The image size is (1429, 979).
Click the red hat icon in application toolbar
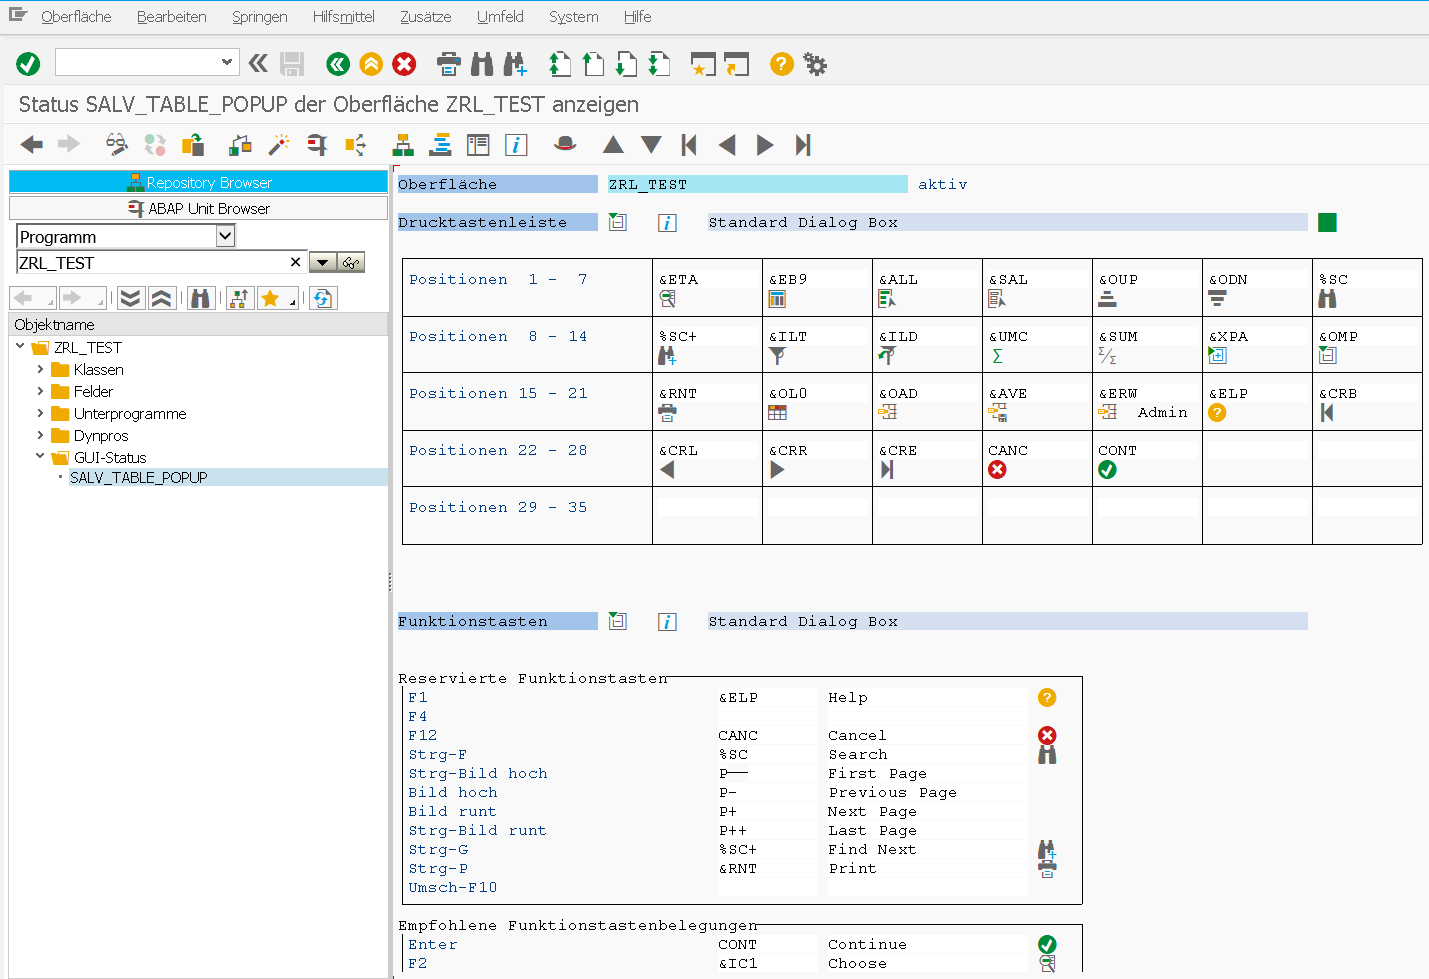565,145
